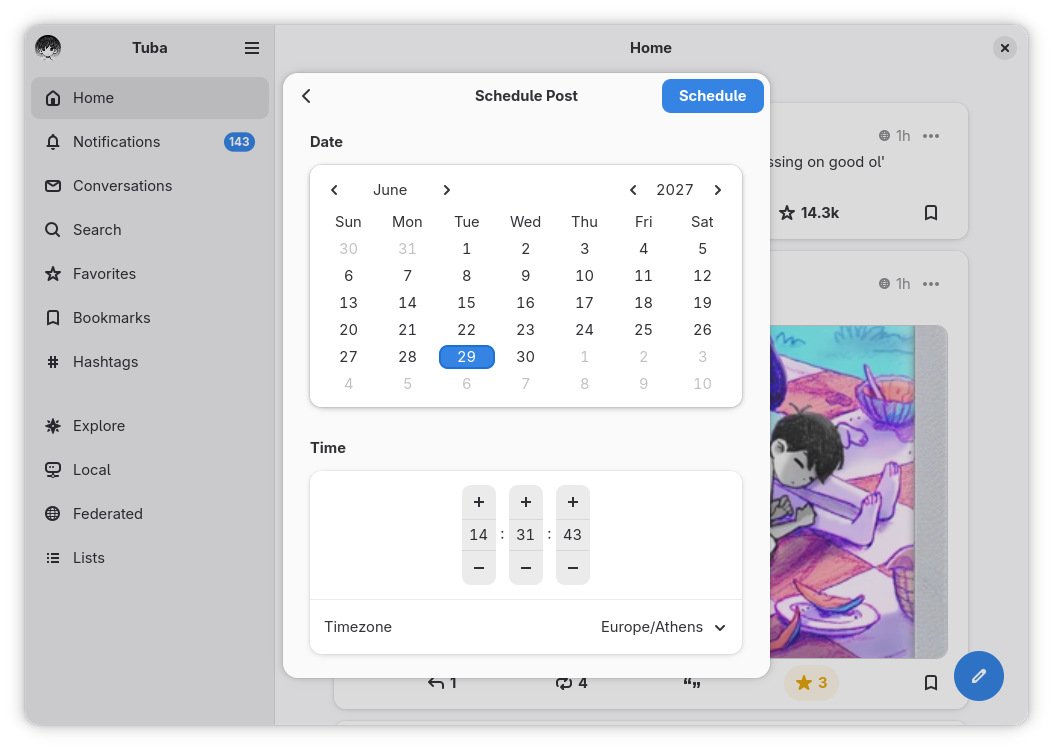This screenshot has height=750, width=1053.
Task: Click grayed-out day 31 in the calendar
Action: (408, 249)
